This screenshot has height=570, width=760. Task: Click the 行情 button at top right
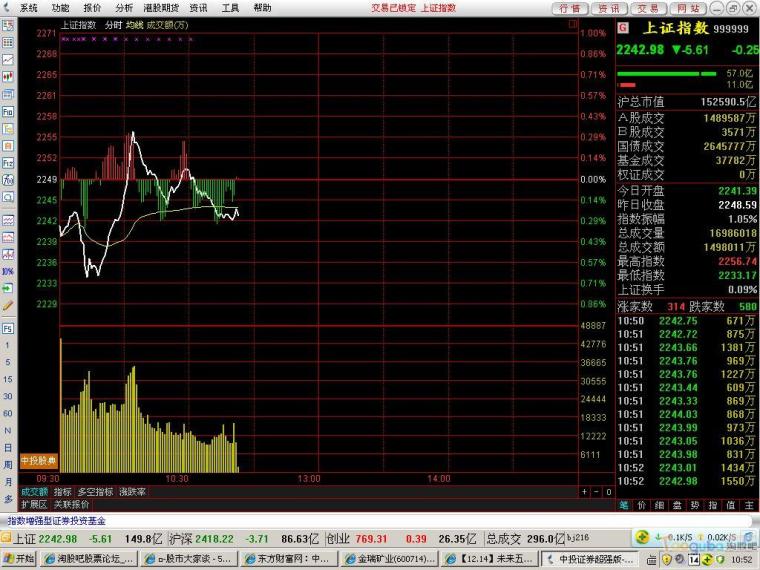(570, 7)
